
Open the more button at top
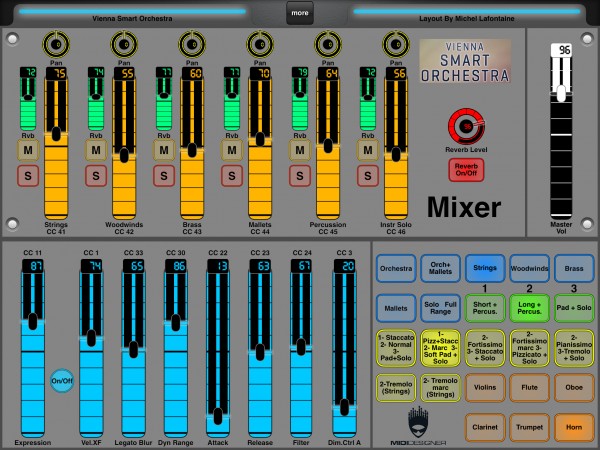[300, 13]
